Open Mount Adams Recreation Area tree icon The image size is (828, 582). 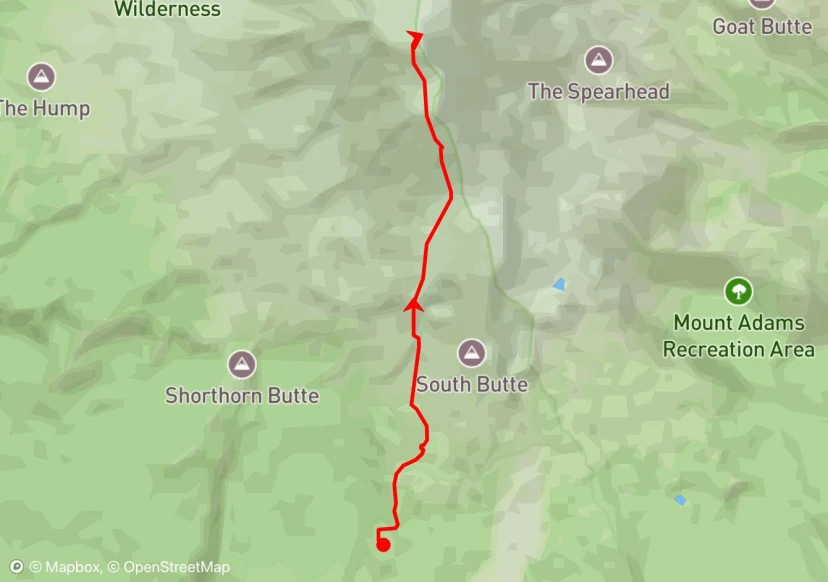tap(738, 291)
